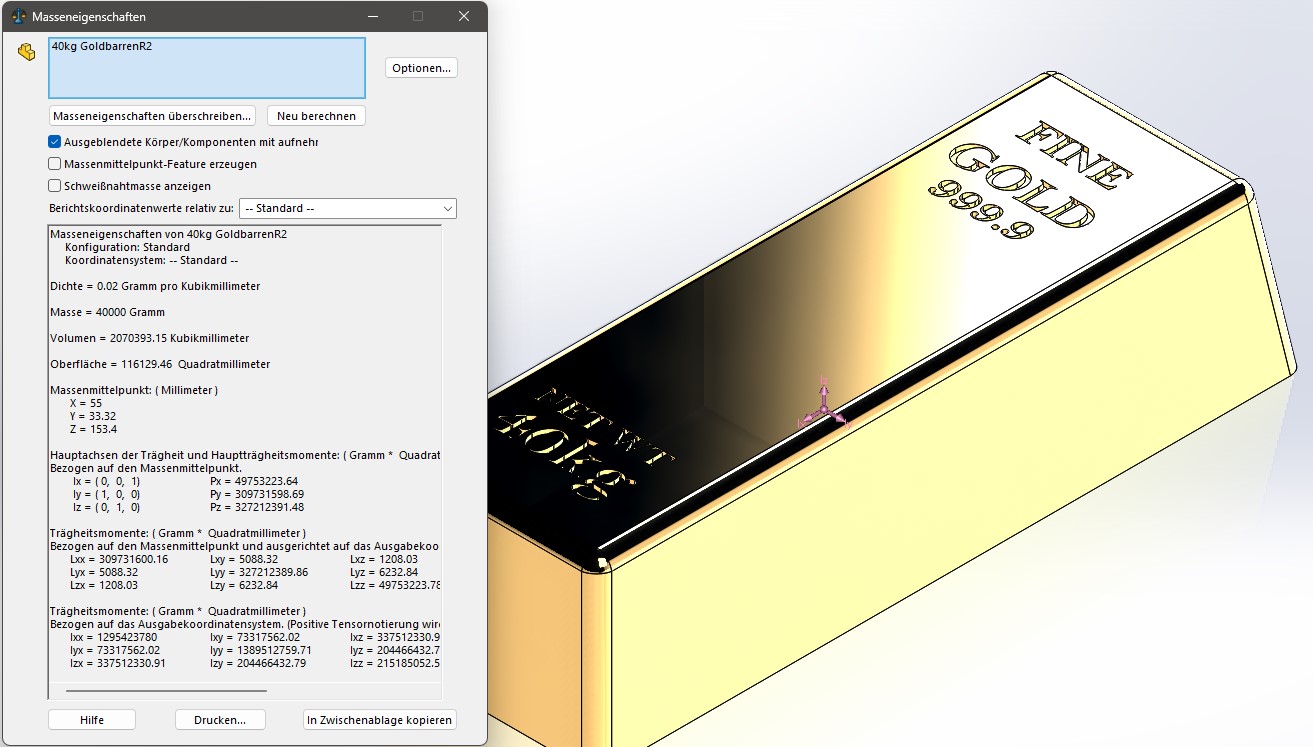Enable Massenmittelpunkt-Feature erzeugen checkbox

[x=55, y=164]
